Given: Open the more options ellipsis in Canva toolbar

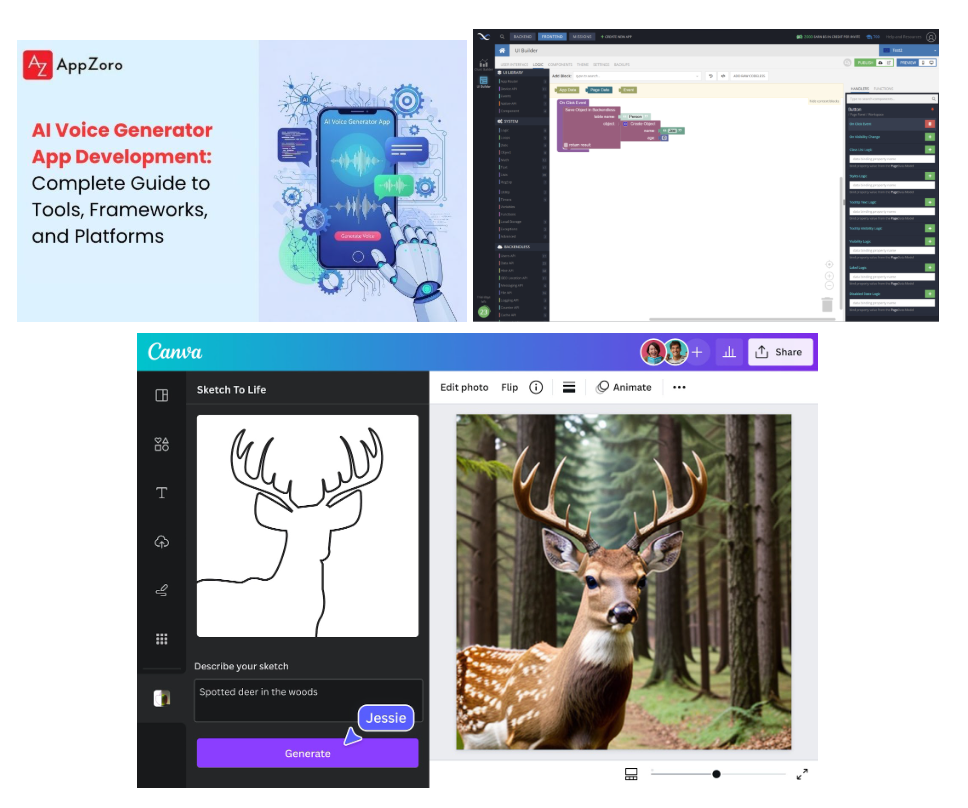Looking at the screenshot, I should (679, 387).
